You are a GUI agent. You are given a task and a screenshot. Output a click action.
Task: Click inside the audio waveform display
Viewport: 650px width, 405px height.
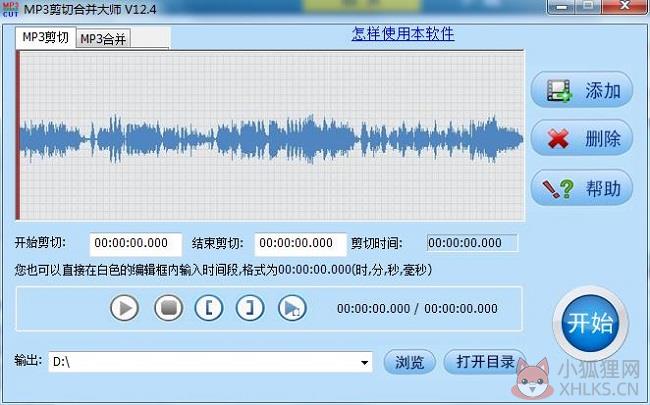[272, 136]
